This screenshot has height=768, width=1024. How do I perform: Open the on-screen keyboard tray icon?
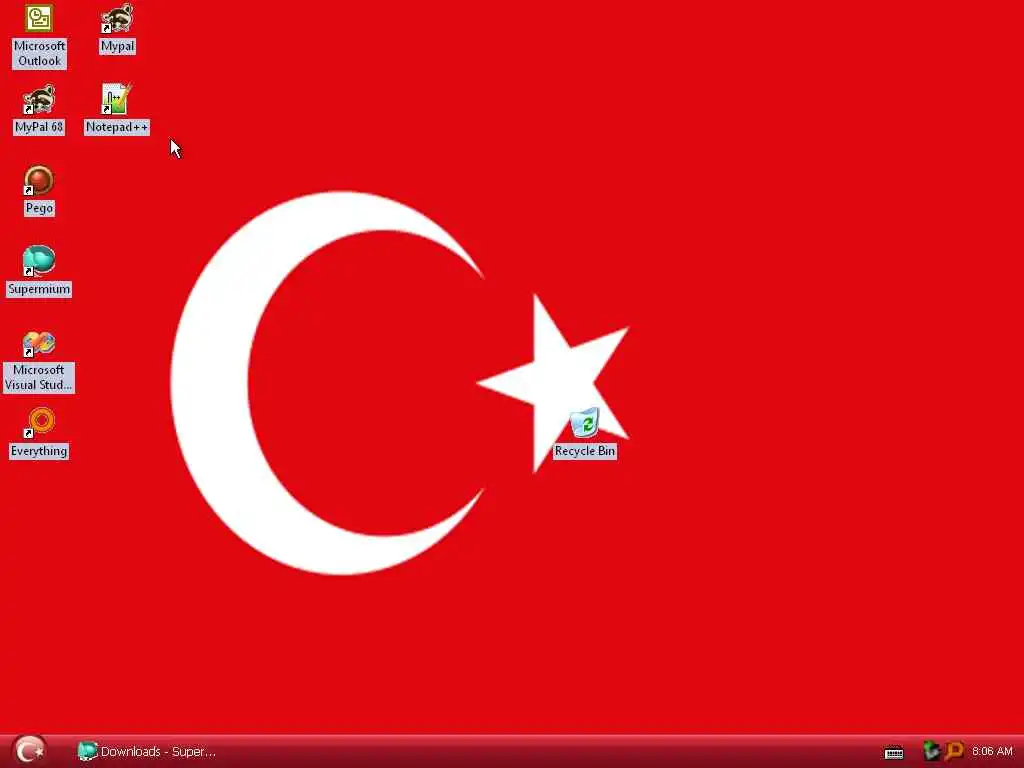[x=893, y=752]
